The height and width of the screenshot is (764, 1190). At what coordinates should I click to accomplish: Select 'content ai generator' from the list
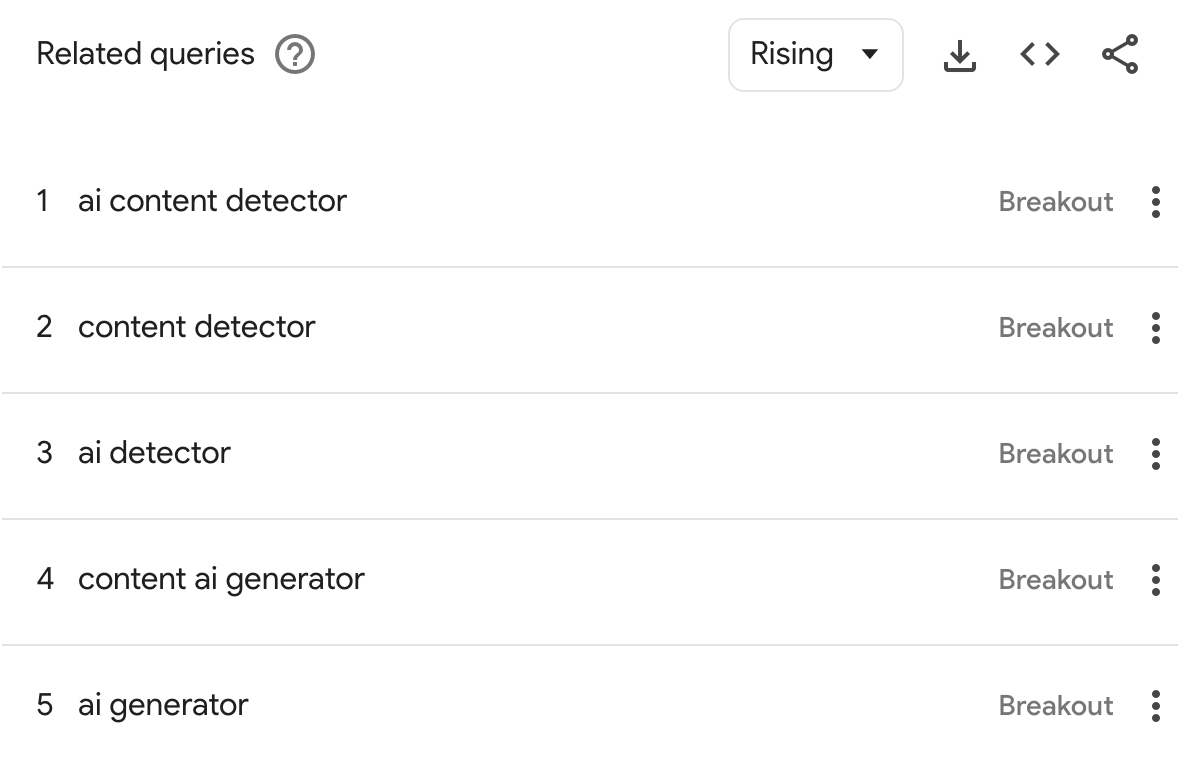coord(222,580)
